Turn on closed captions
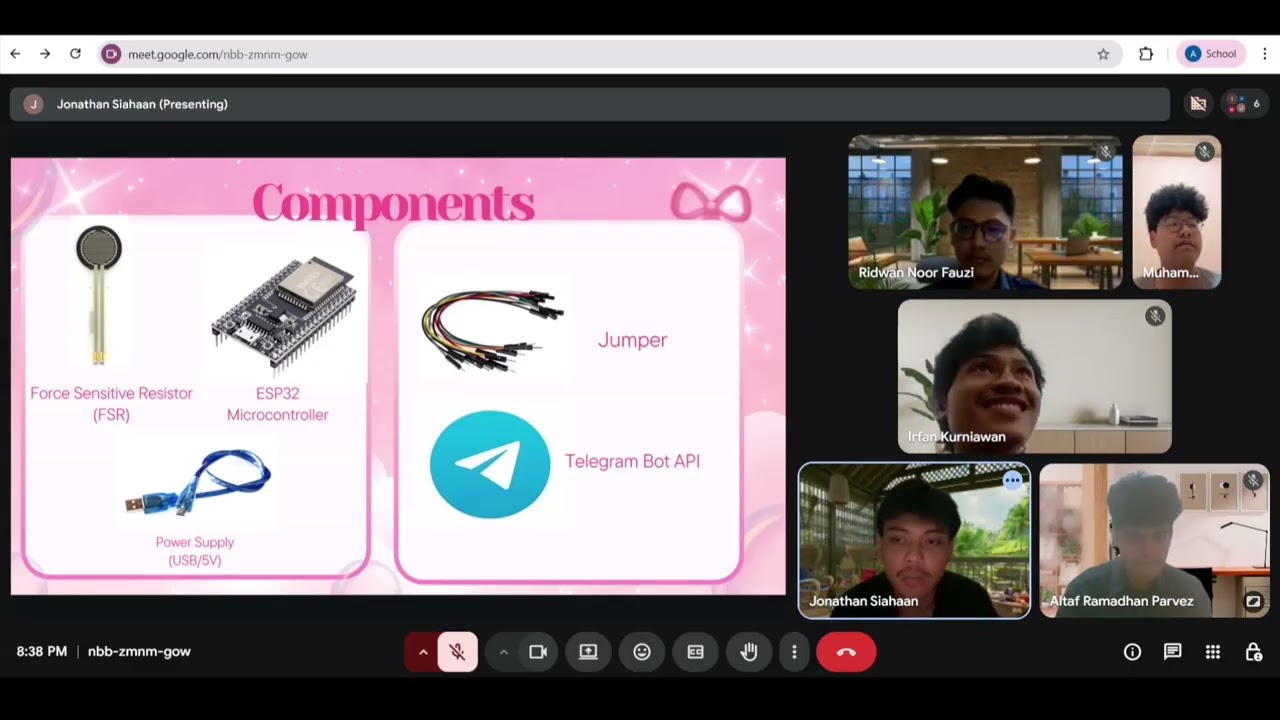 pyautogui.click(x=695, y=652)
